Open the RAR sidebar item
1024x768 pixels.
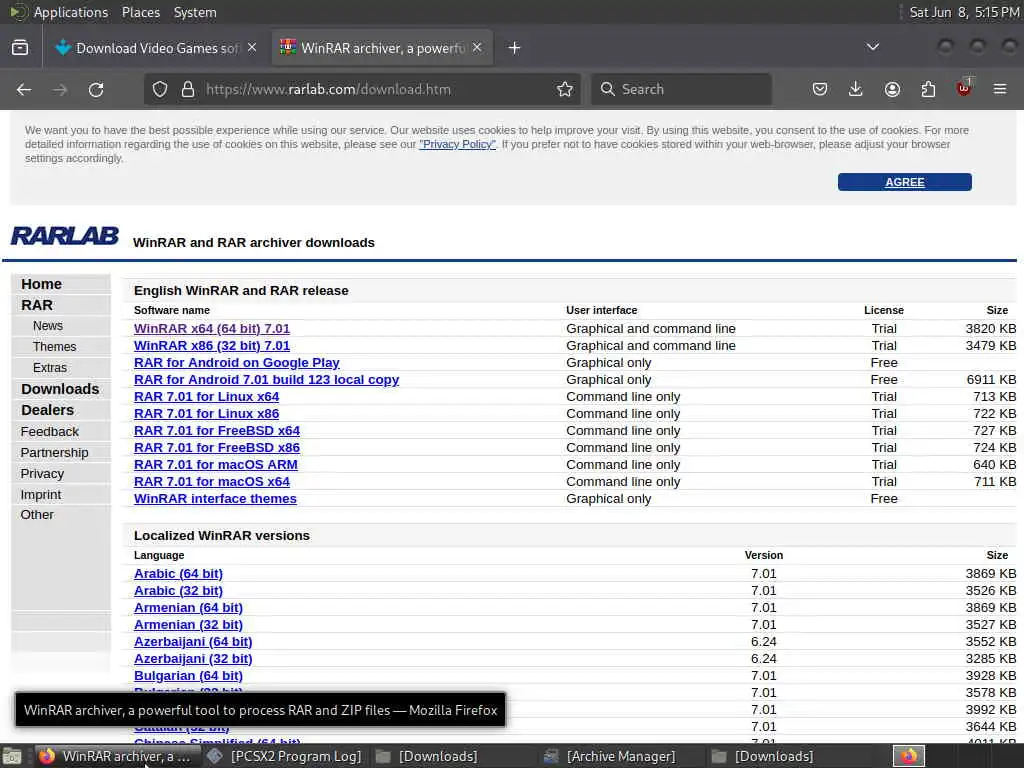click(x=37, y=305)
